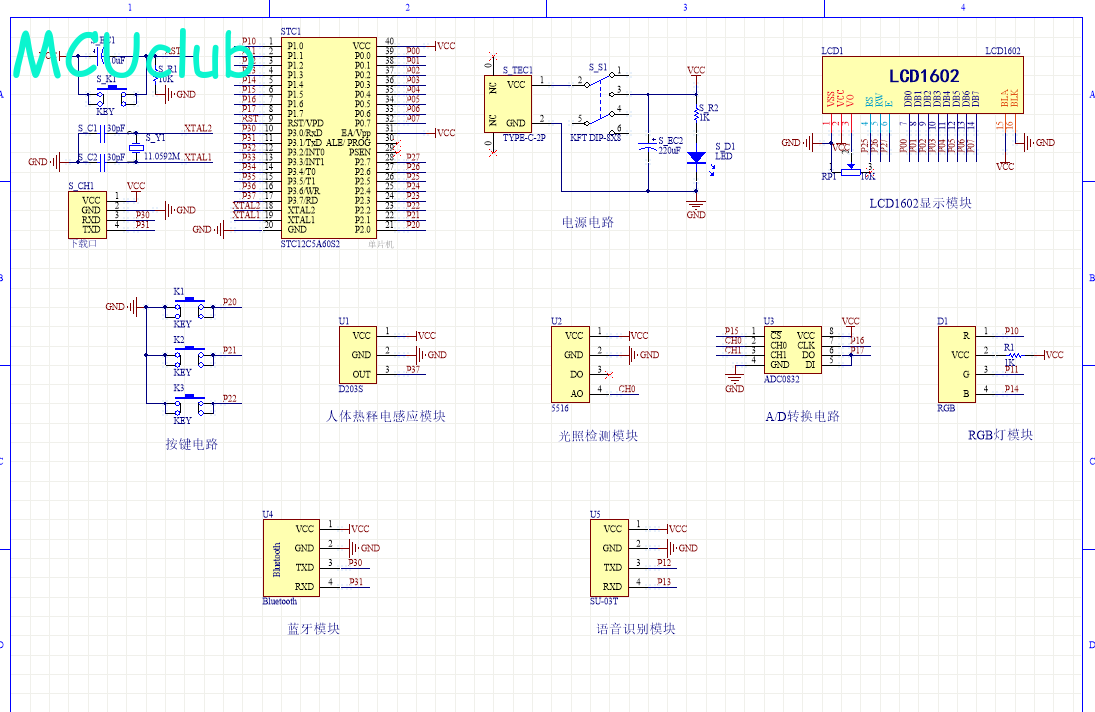Select the S_CH1 download port header
The image size is (1095, 712).
(x=90, y=213)
